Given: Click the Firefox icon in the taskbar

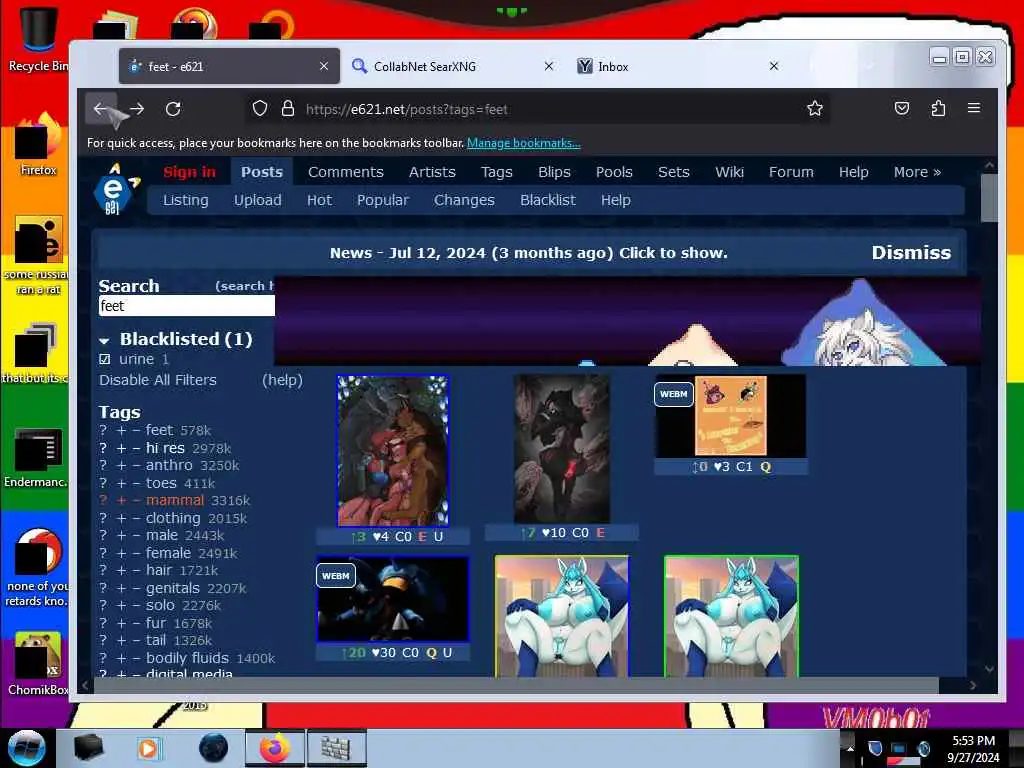Looking at the screenshot, I should click(x=274, y=748).
